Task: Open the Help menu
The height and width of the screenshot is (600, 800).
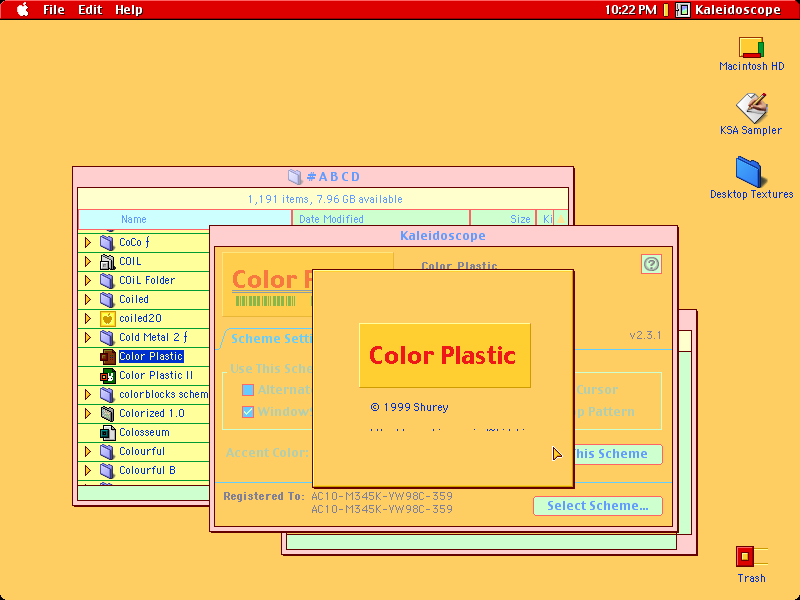Action: pos(129,10)
